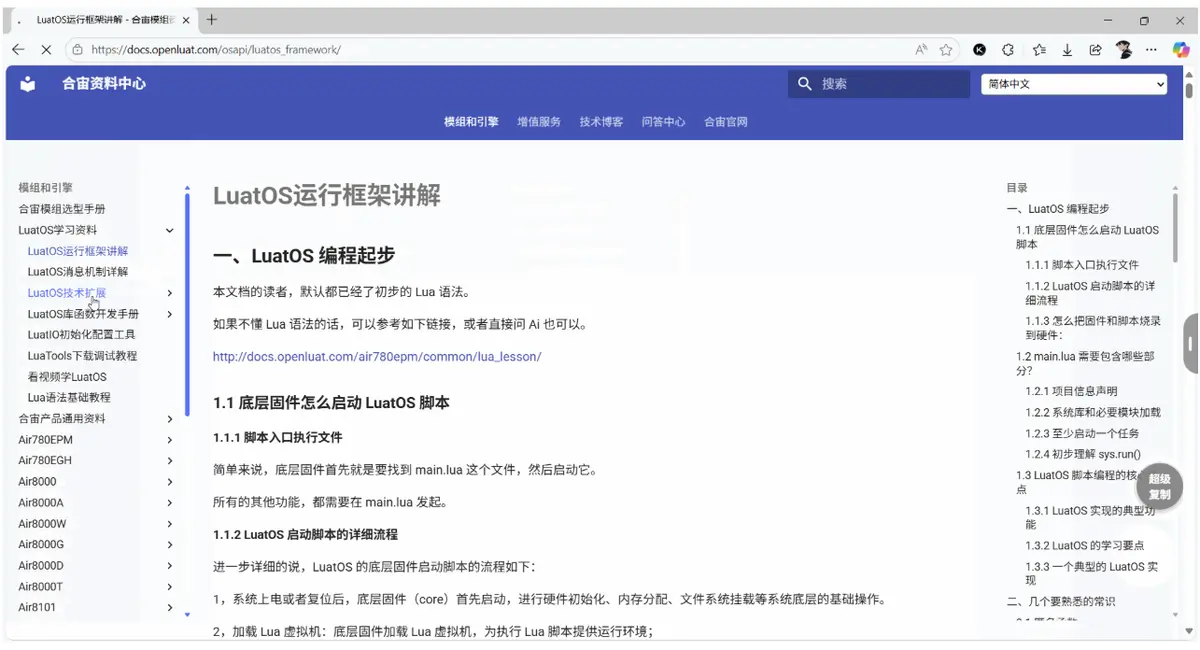Image resolution: width=1200 pixels, height=650 pixels.
Task: Open LuatIO初始化配置工具 in sidebar
Action: pos(81,335)
